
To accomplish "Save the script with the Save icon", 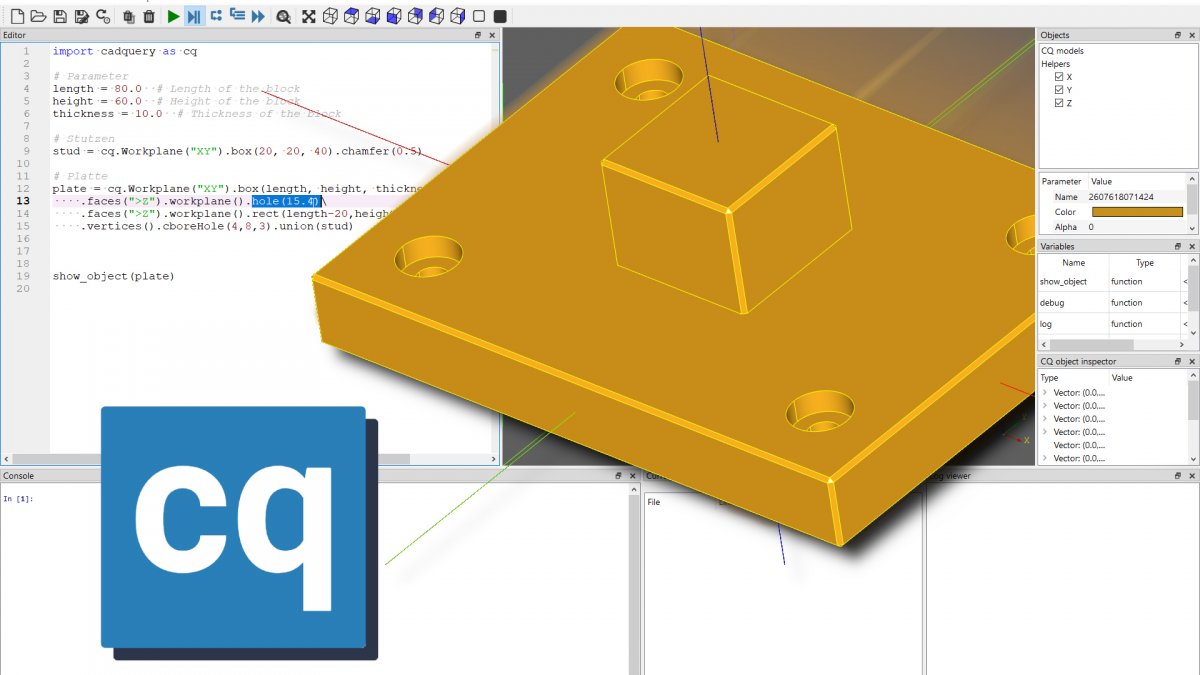I will click(62, 16).
